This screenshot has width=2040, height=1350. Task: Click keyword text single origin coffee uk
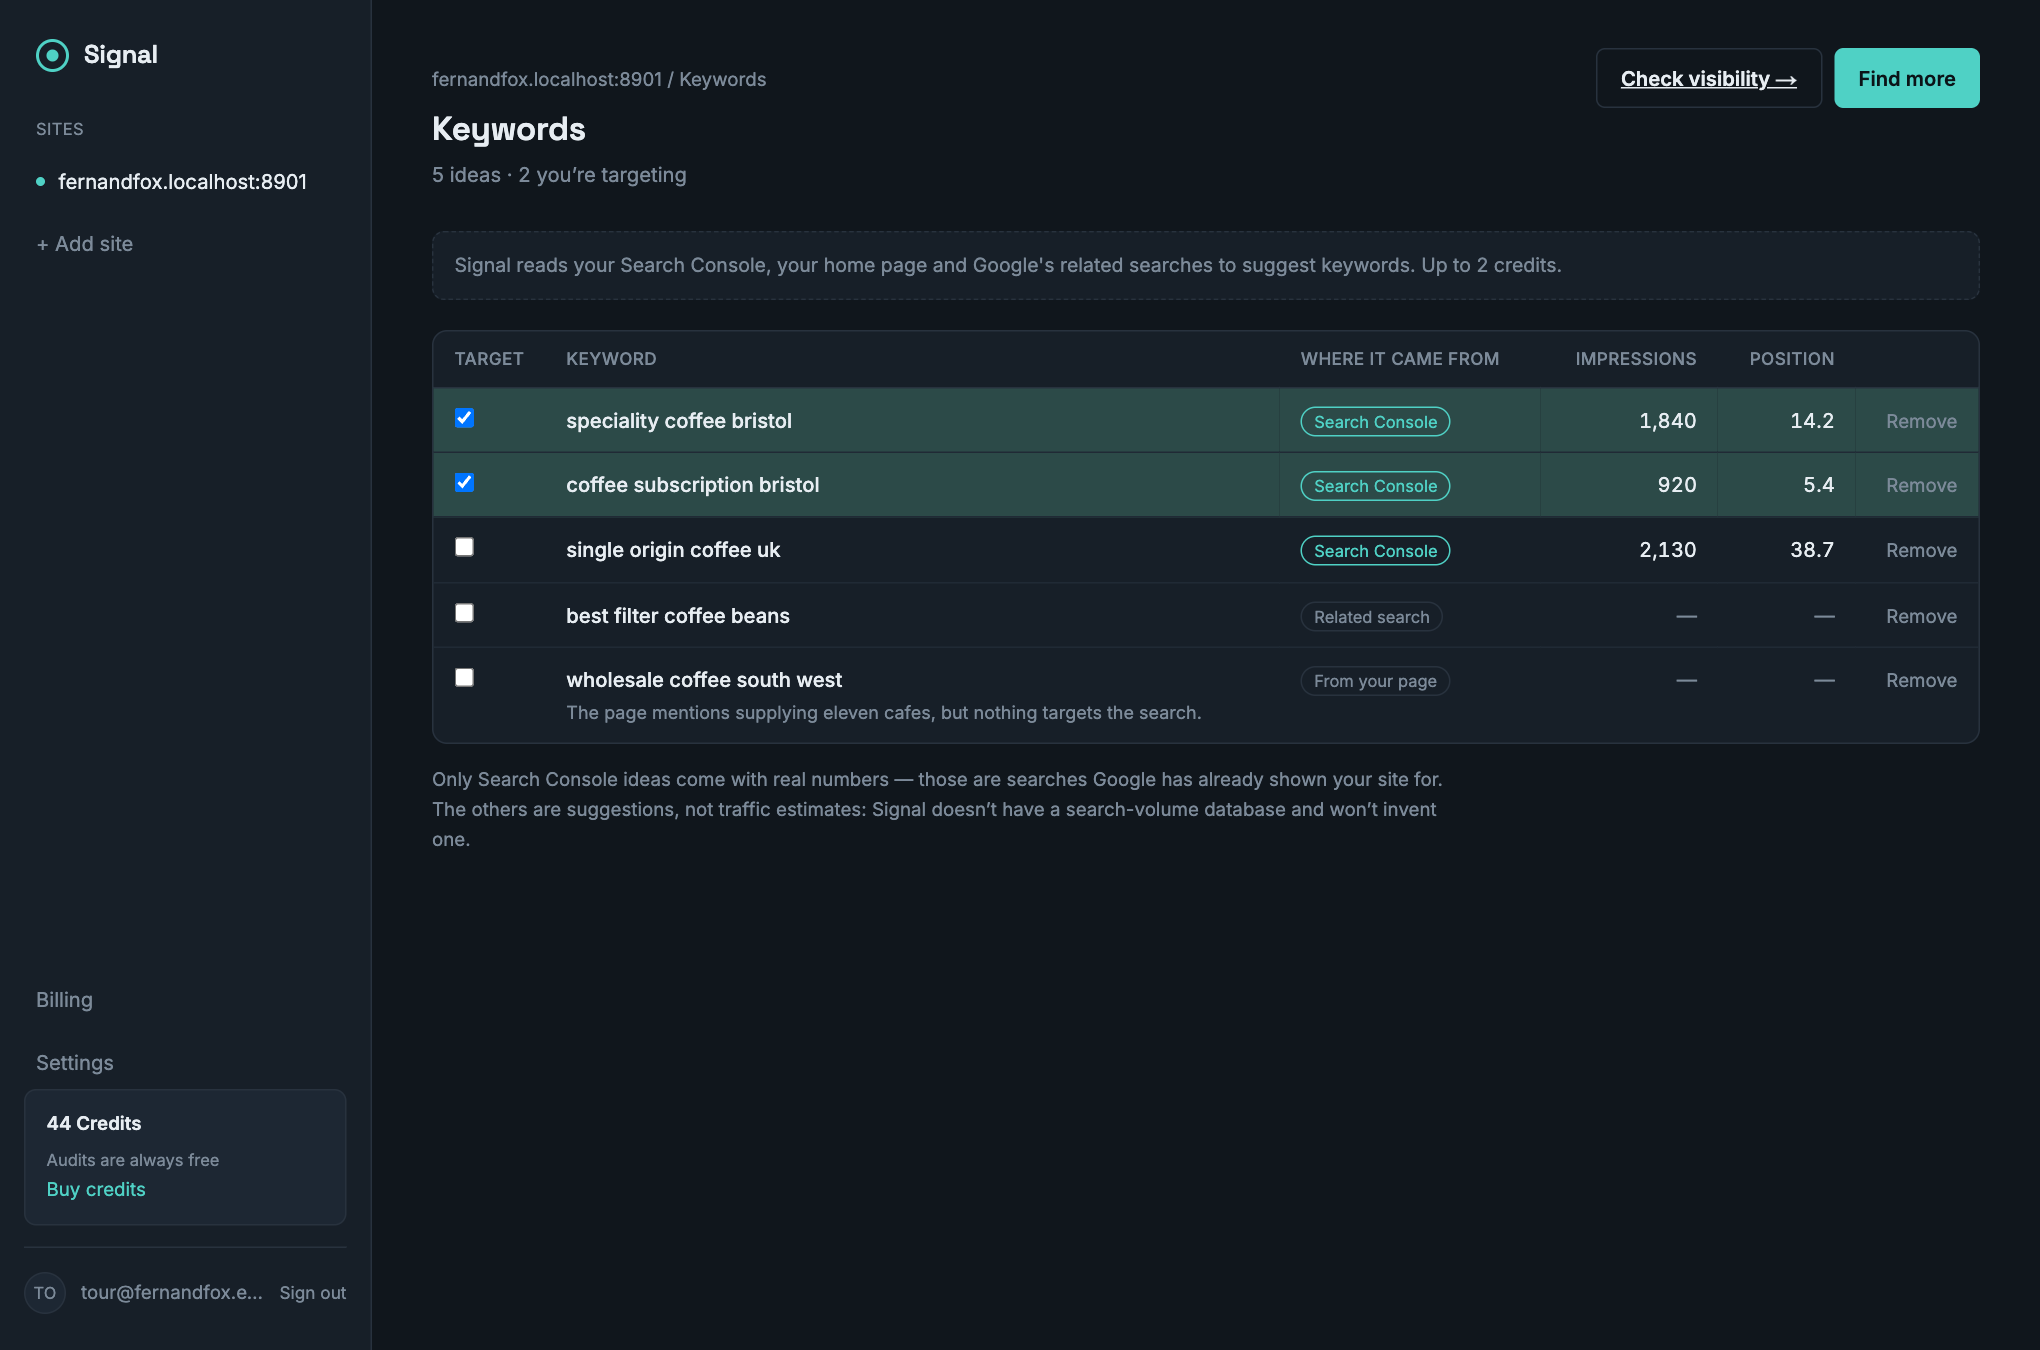673,550
